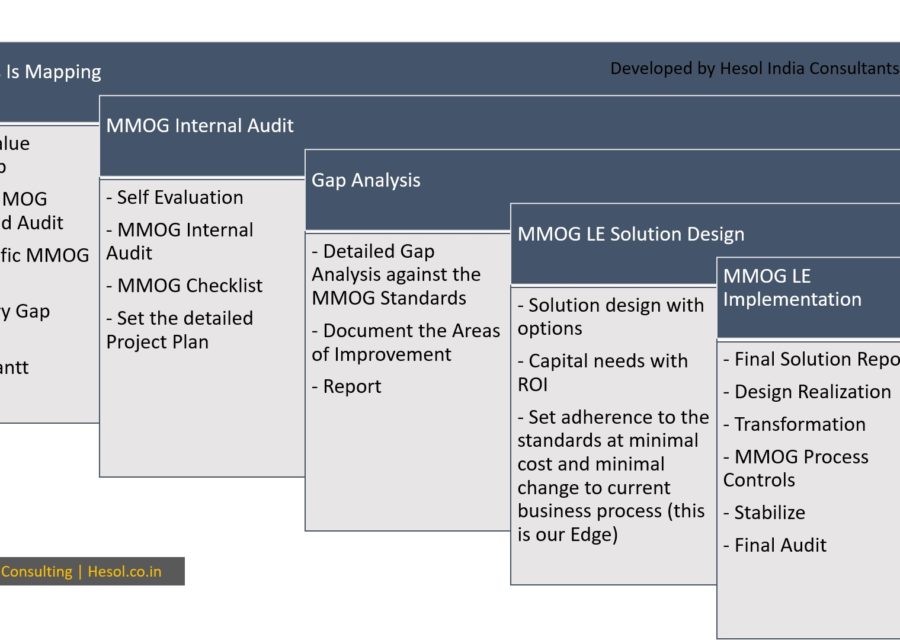
Task: Select the Design Realization bullet
Action: click(807, 391)
